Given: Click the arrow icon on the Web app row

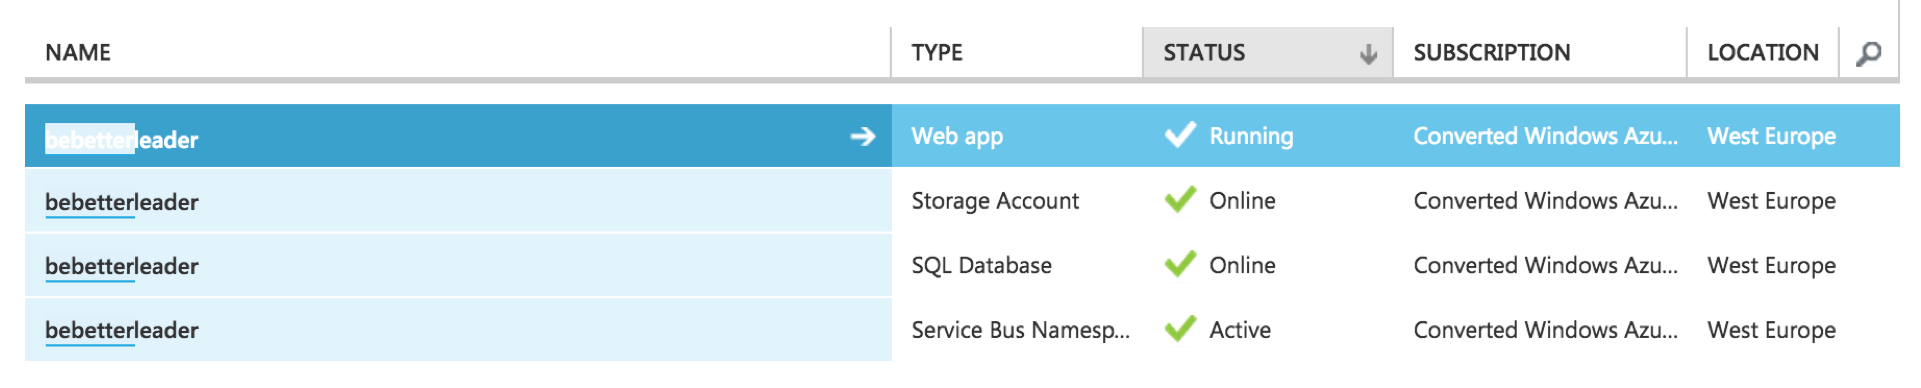Looking at the screenshot, I should tap(863, 136).
